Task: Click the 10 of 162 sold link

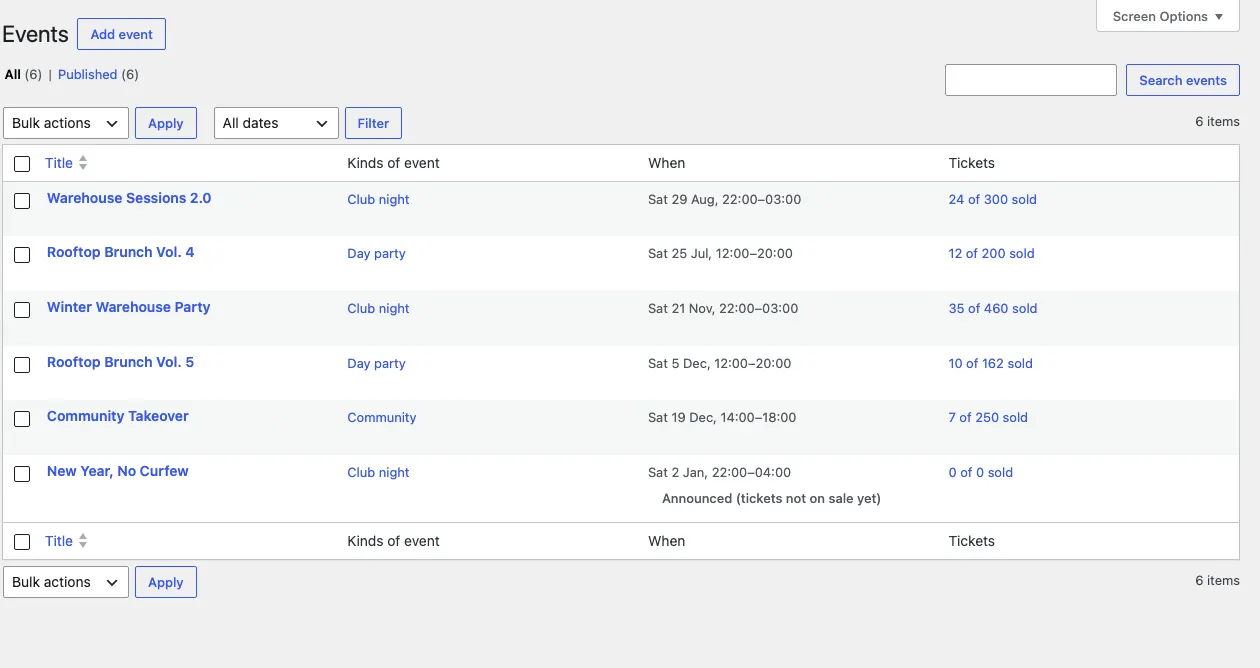Action: [x=991, y=363]
